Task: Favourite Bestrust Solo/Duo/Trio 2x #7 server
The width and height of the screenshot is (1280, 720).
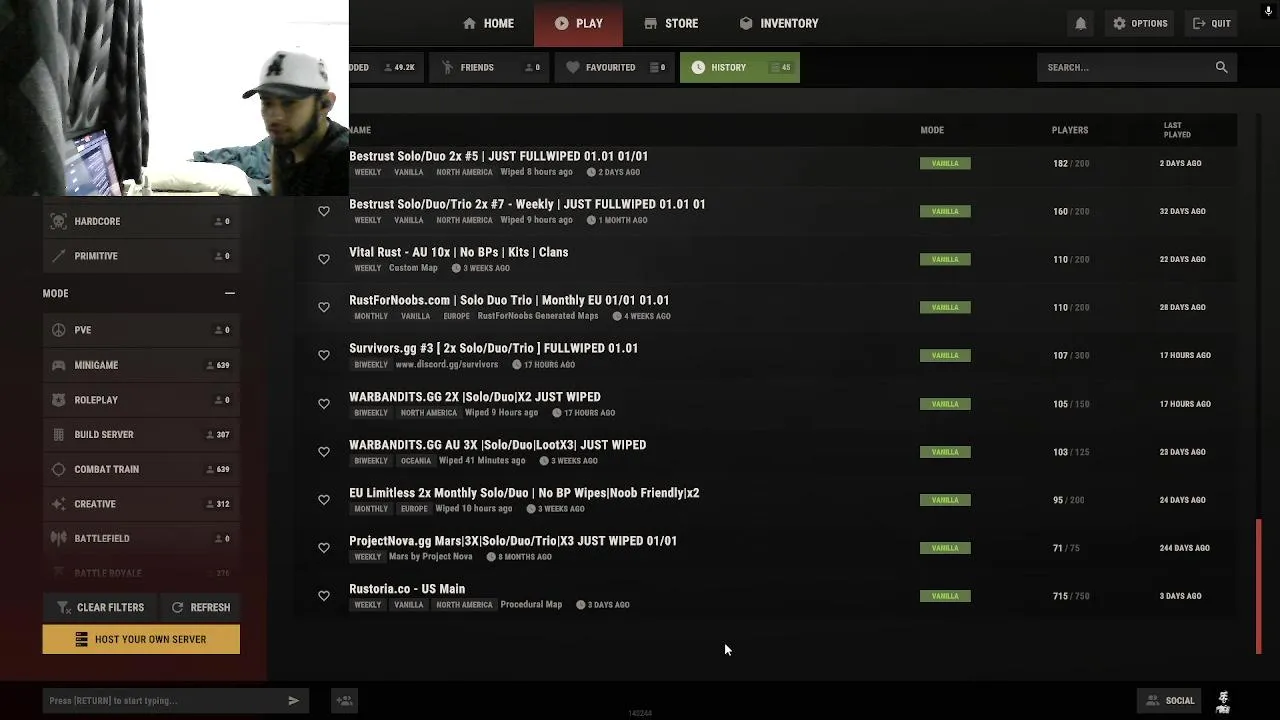Action: [x=324, y=211]
